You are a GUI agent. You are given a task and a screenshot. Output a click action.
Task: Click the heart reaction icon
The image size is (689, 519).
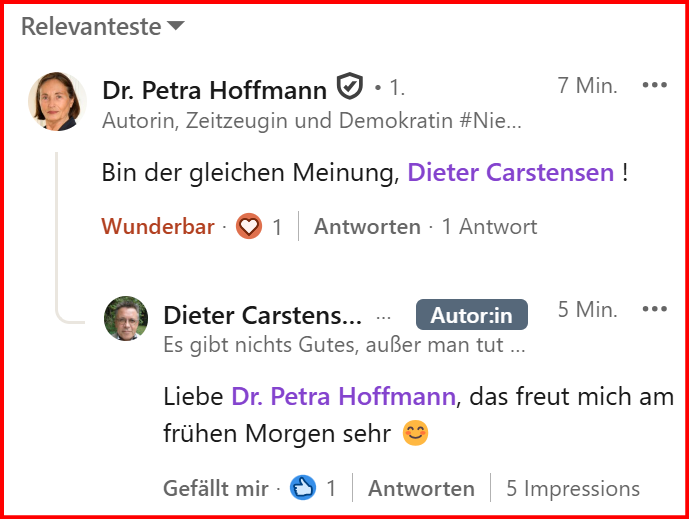tap(249, 227)
